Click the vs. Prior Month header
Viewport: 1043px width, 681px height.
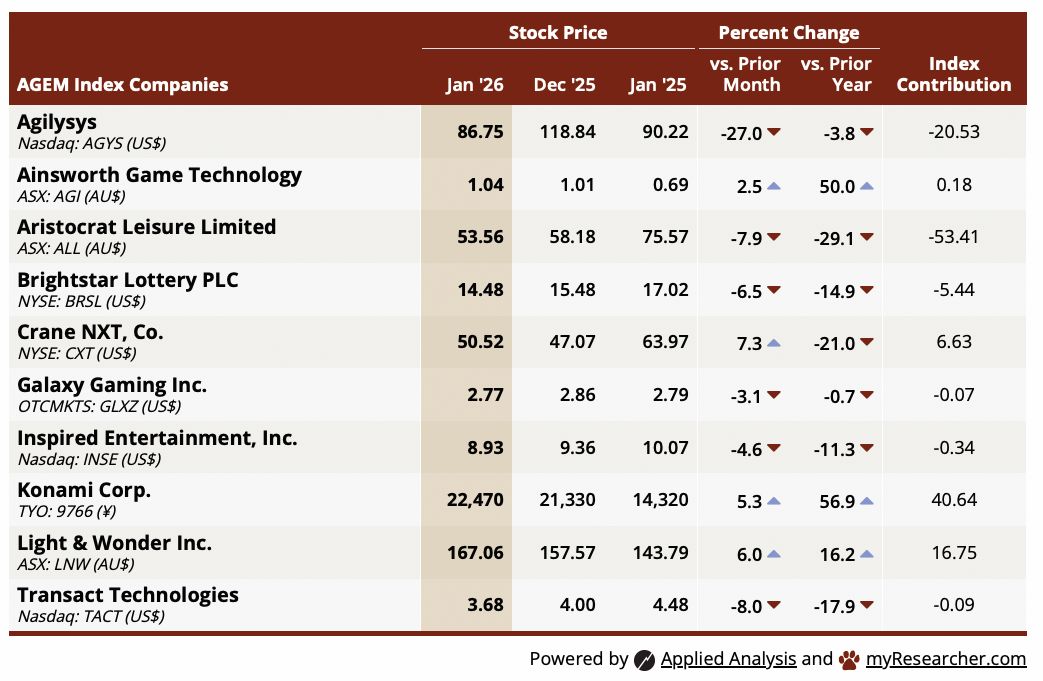(744, 74)
